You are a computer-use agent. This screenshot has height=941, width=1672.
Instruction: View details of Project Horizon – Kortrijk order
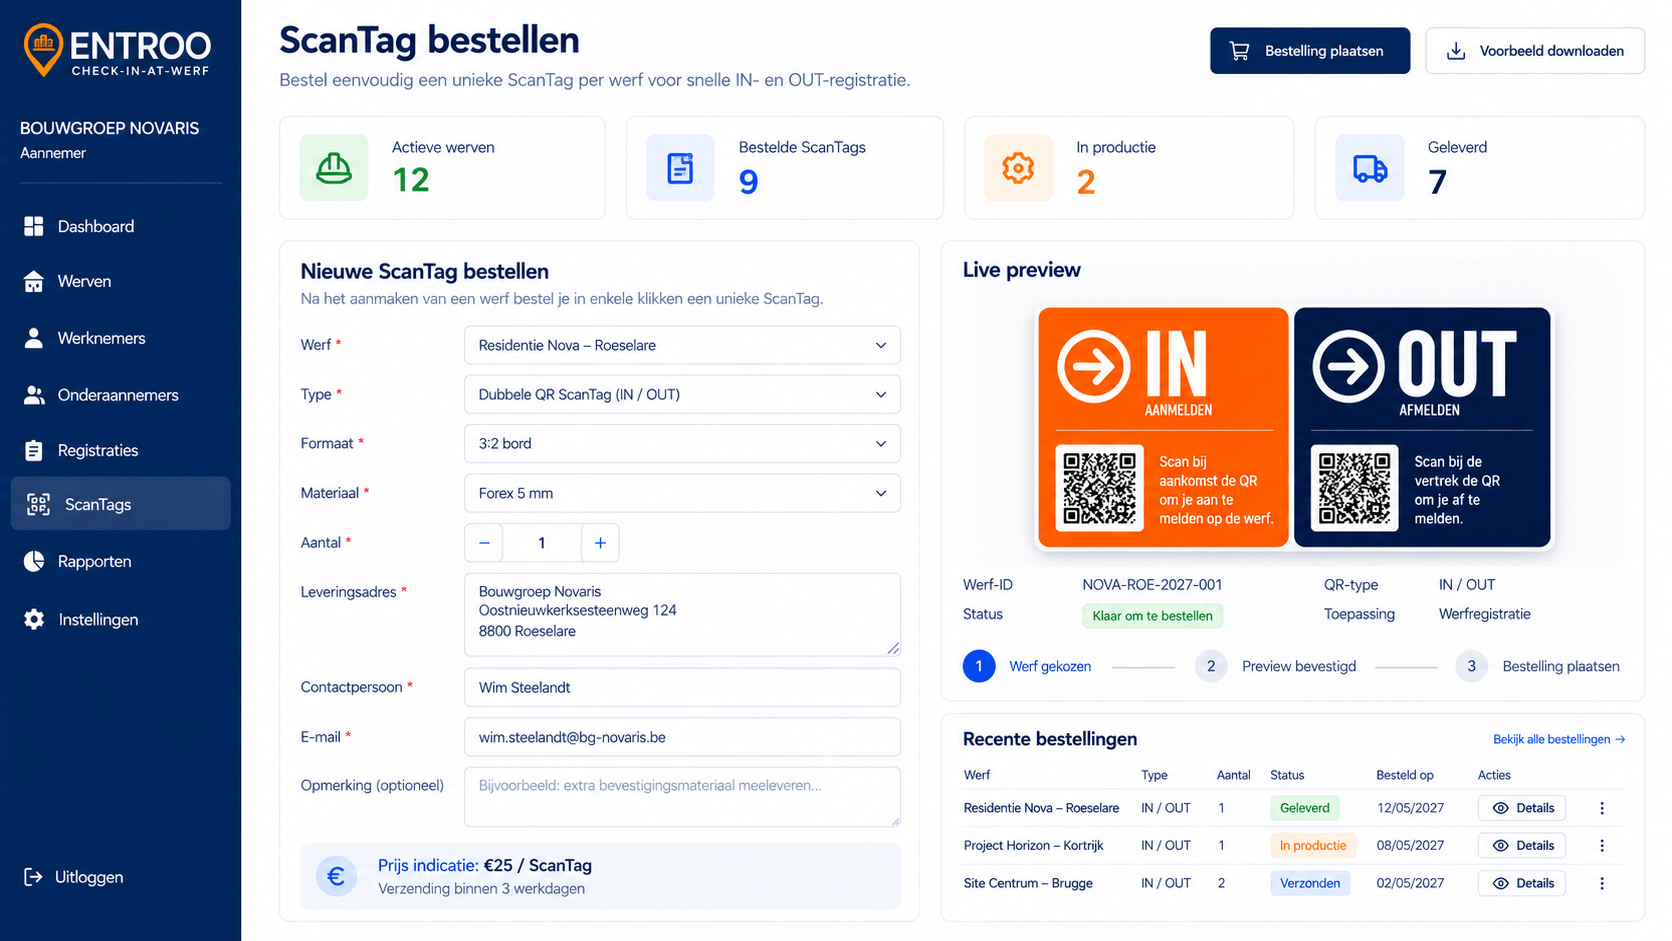pyautogui.click(x=1522, y=846)
